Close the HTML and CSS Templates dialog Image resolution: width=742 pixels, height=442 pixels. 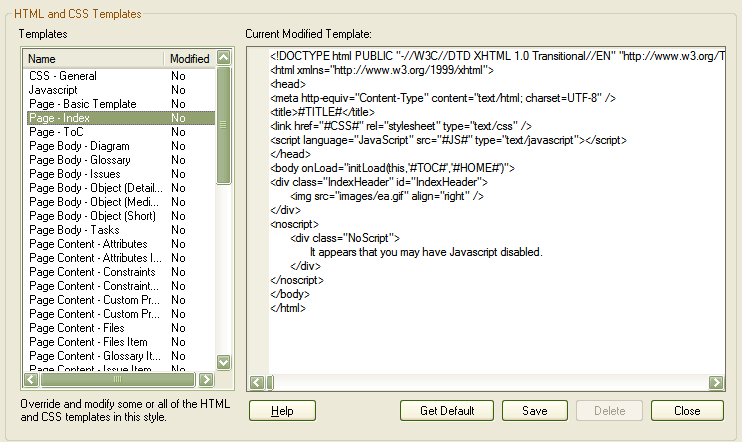687,410
